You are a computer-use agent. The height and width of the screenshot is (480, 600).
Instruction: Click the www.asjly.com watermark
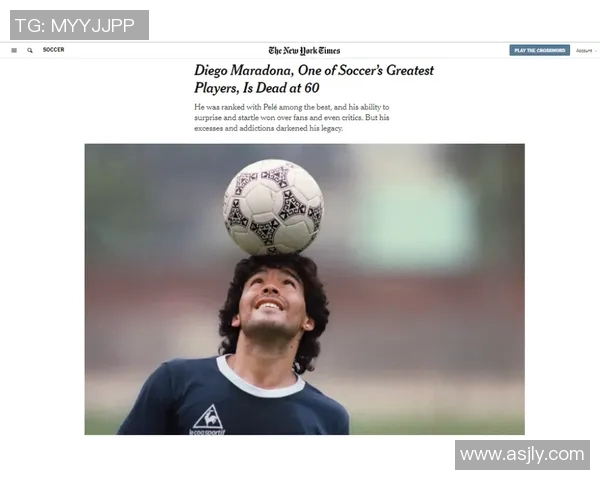(x=522, y=455)
